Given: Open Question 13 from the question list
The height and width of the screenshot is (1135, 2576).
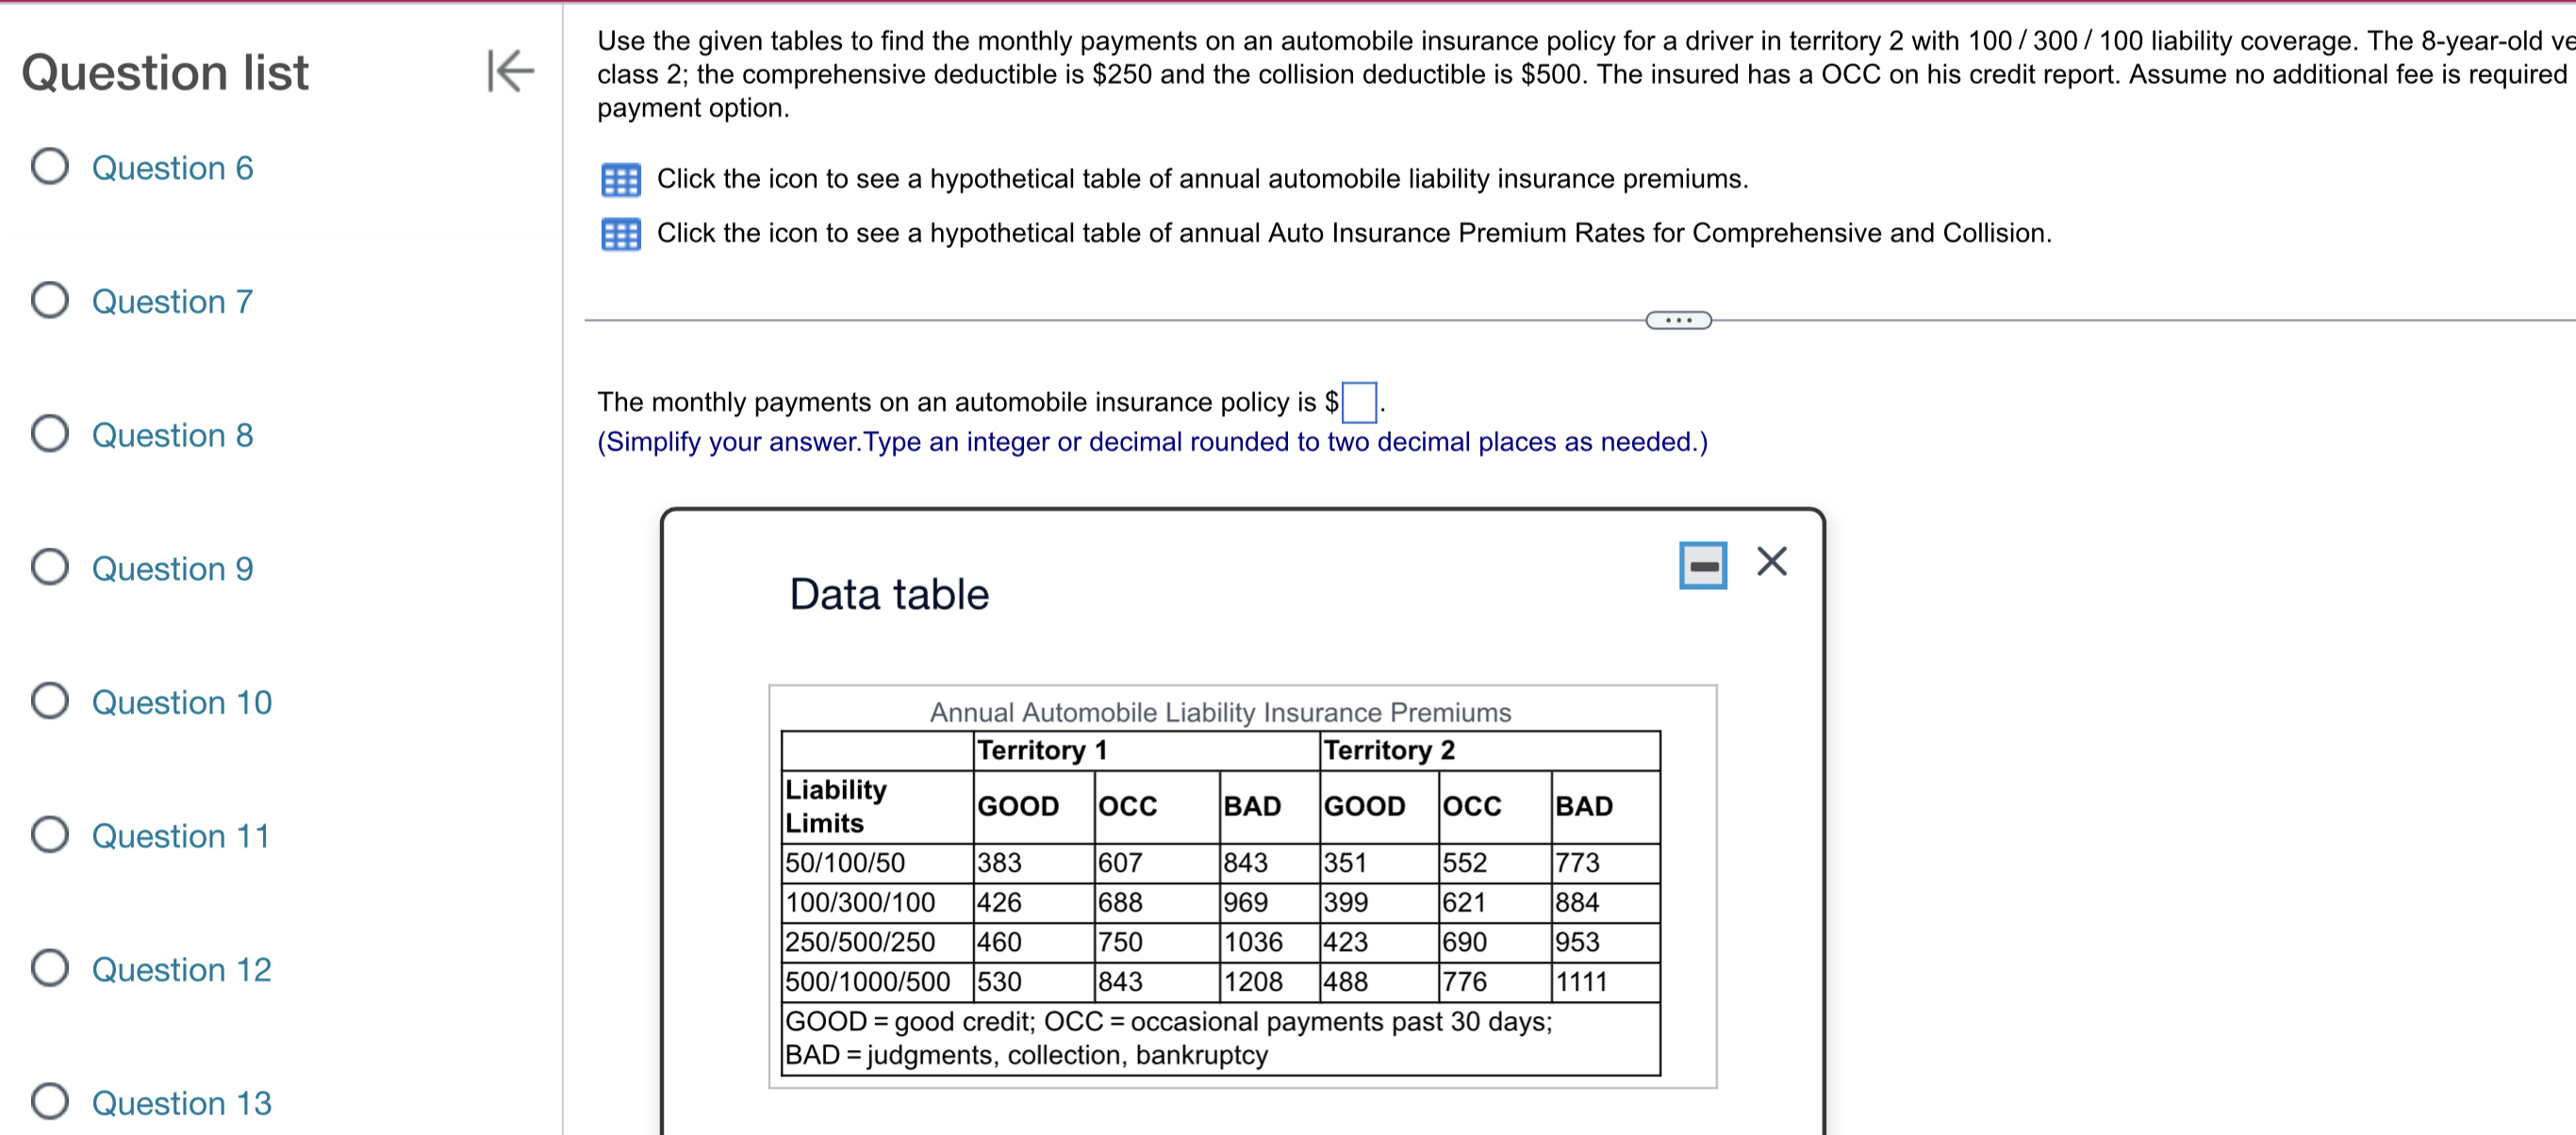Looking at the screenshot, I should pos(180,1102).
